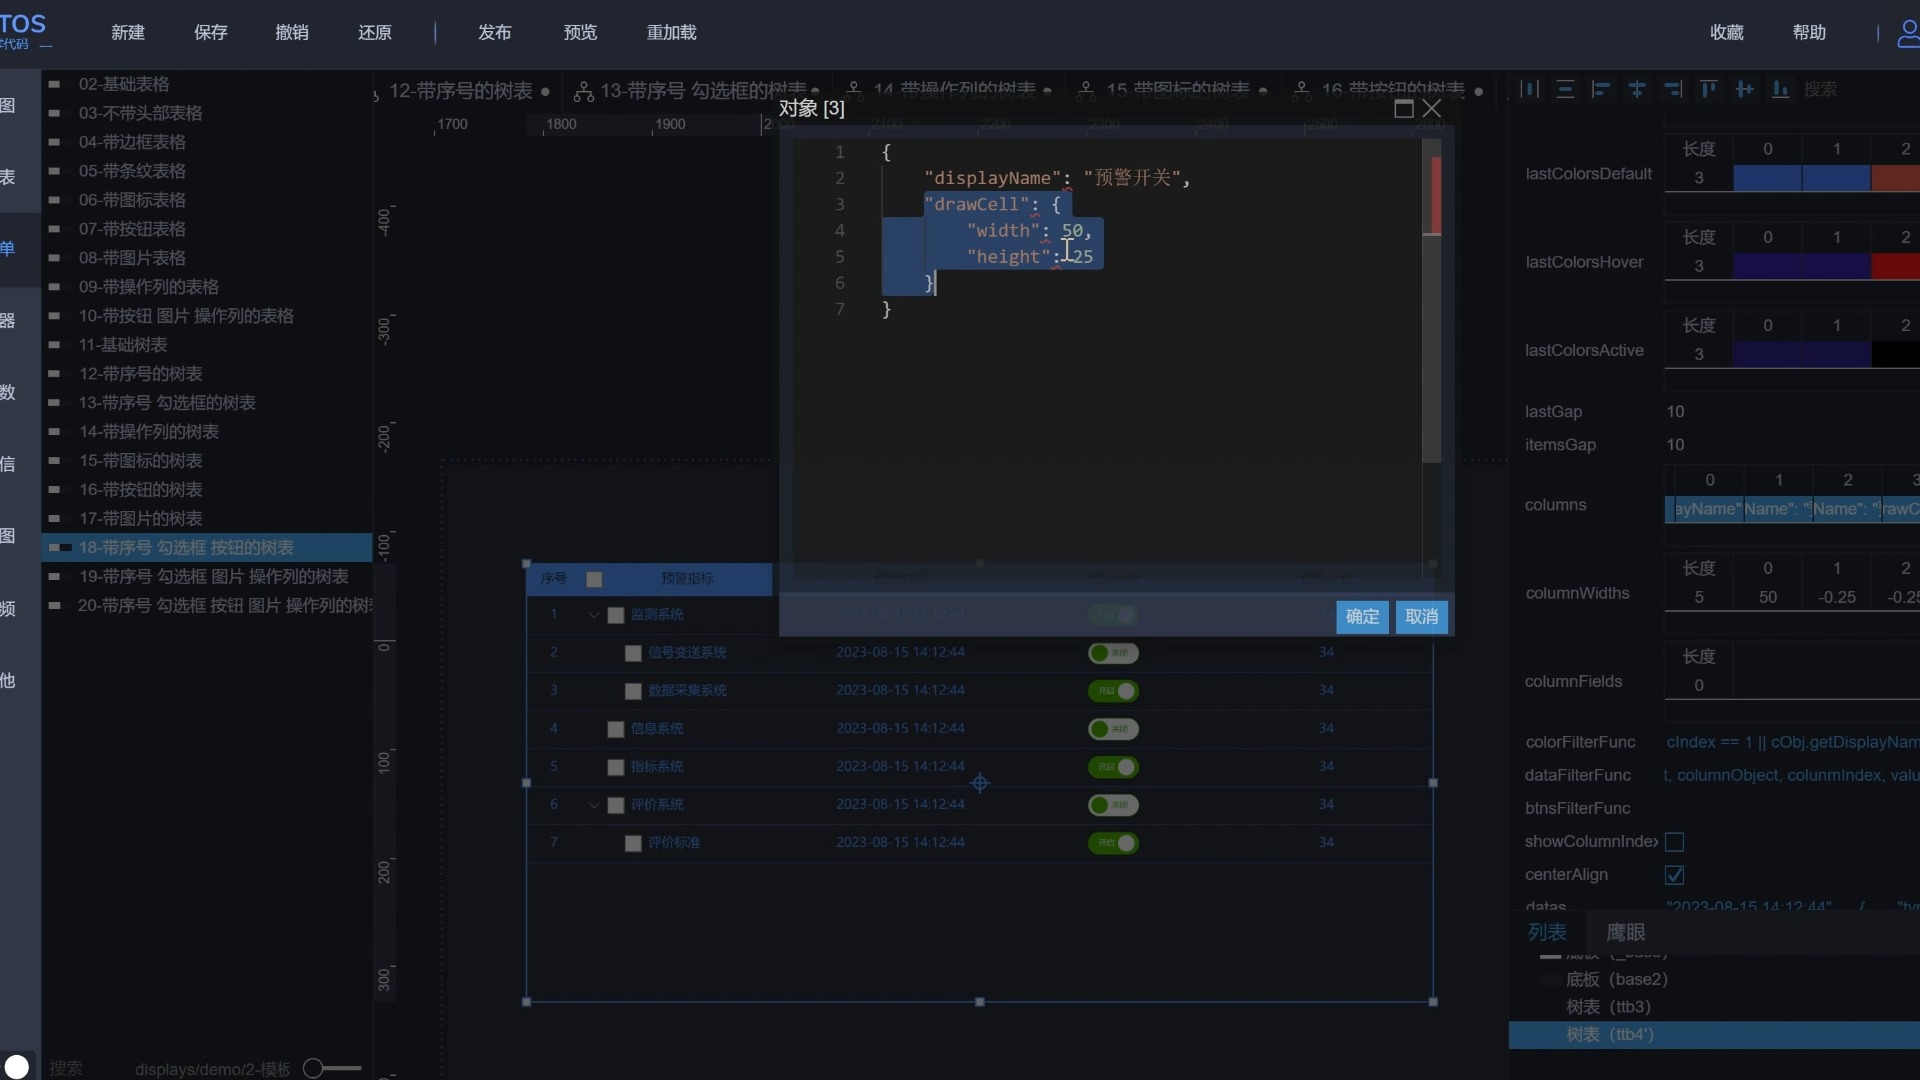
Task: Click the file icon beside 02-基础表格
Action: 55,84
